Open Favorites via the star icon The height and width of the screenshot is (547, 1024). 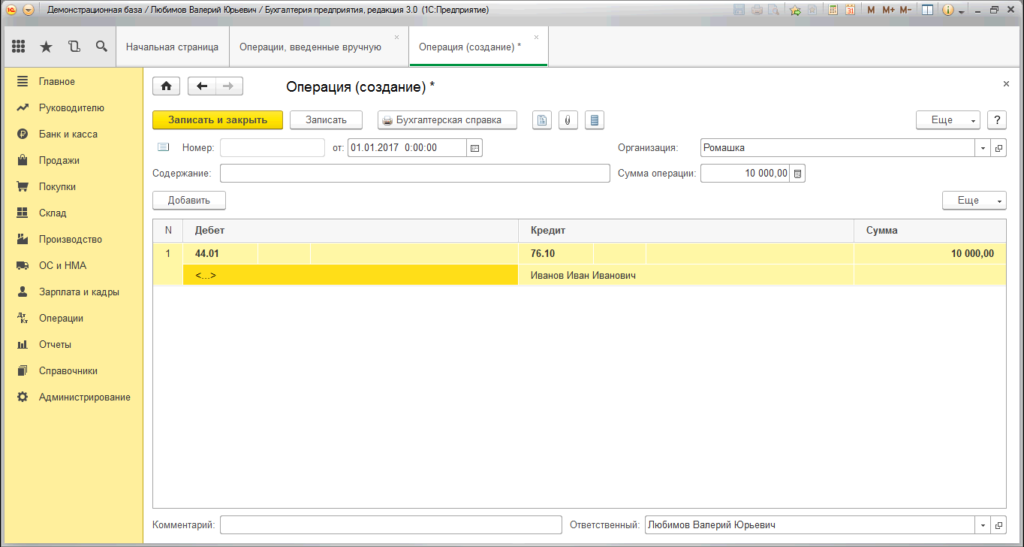click(x=46, y=47)
